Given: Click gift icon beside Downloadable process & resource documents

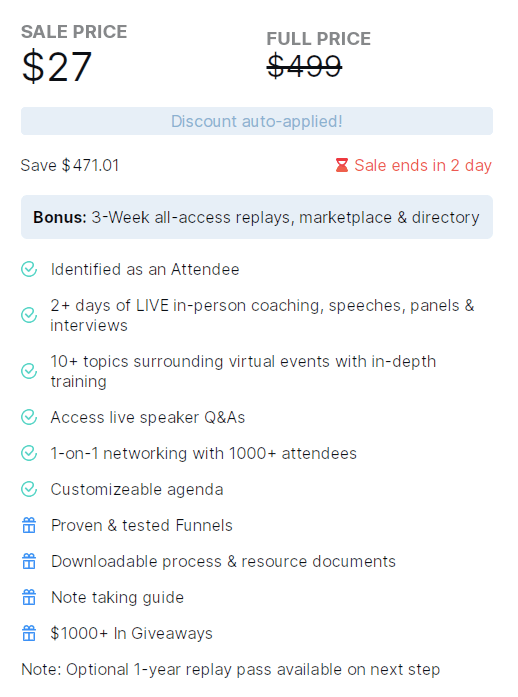Looking at the screenshot, I should [29, 561].
